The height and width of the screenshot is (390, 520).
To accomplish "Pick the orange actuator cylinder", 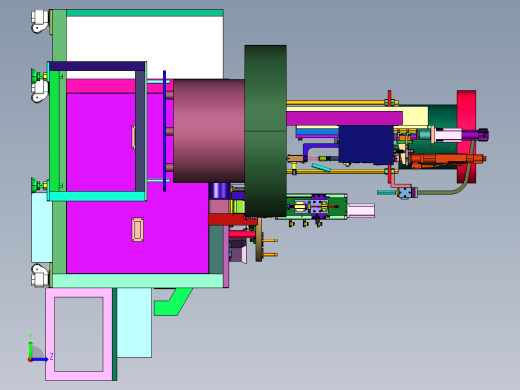I will pyautogui.click(x=447, y=159).
